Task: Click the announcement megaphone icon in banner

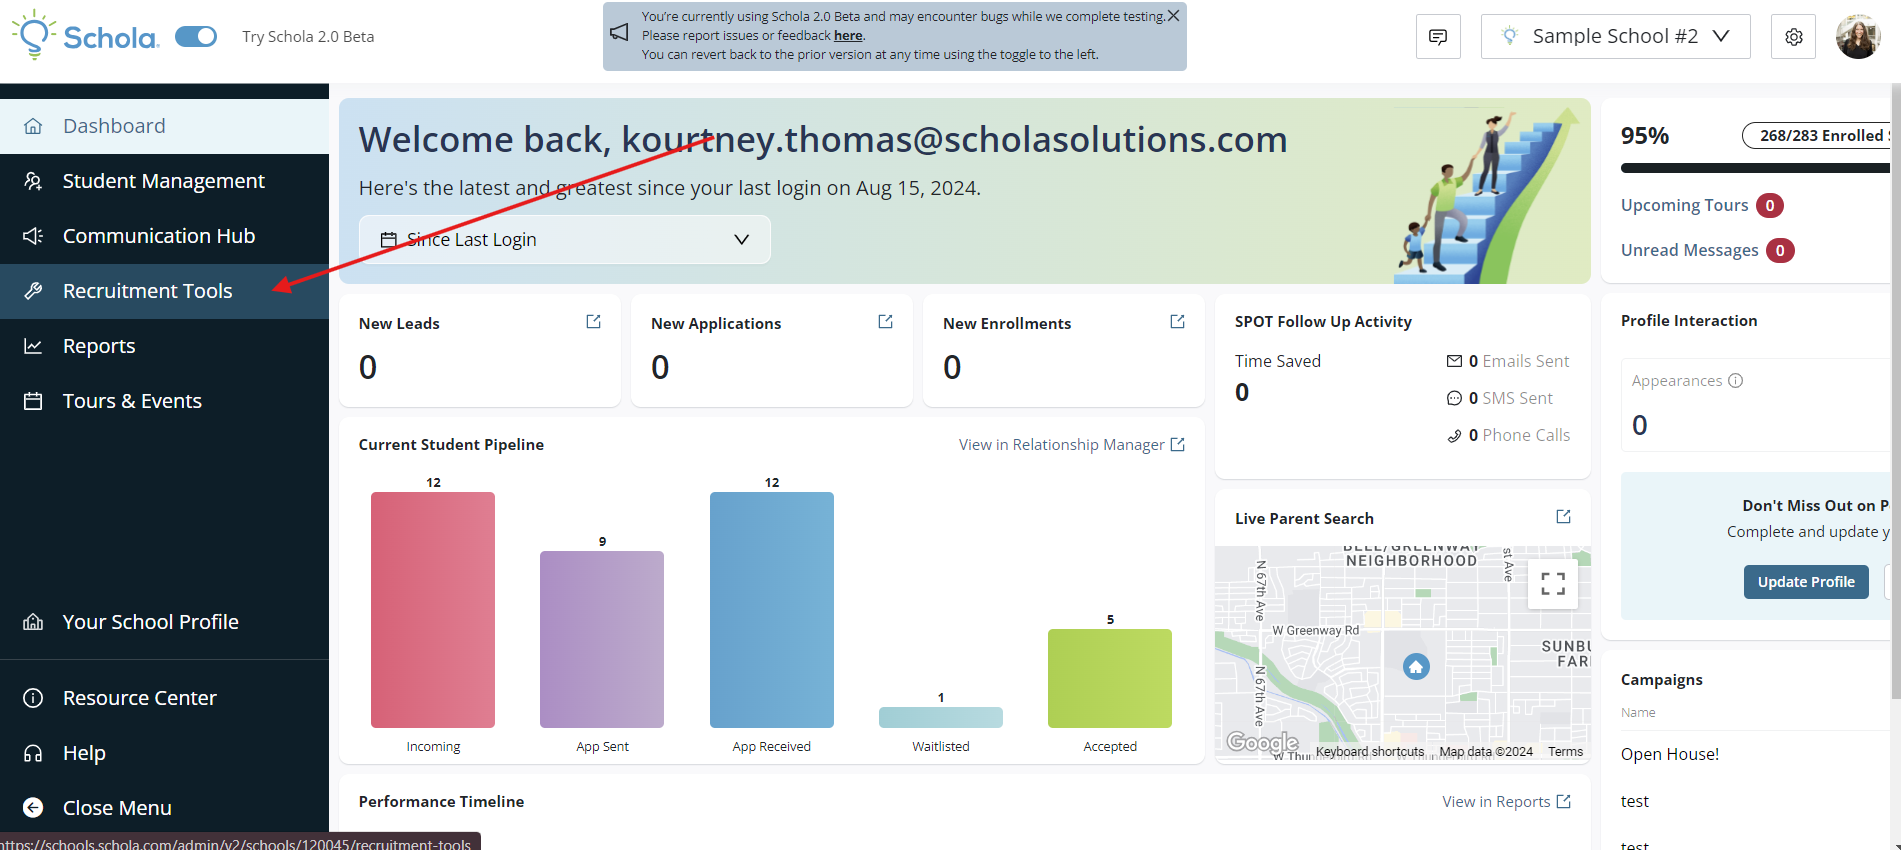Action: pyautogui.click(x=620, y=33)
